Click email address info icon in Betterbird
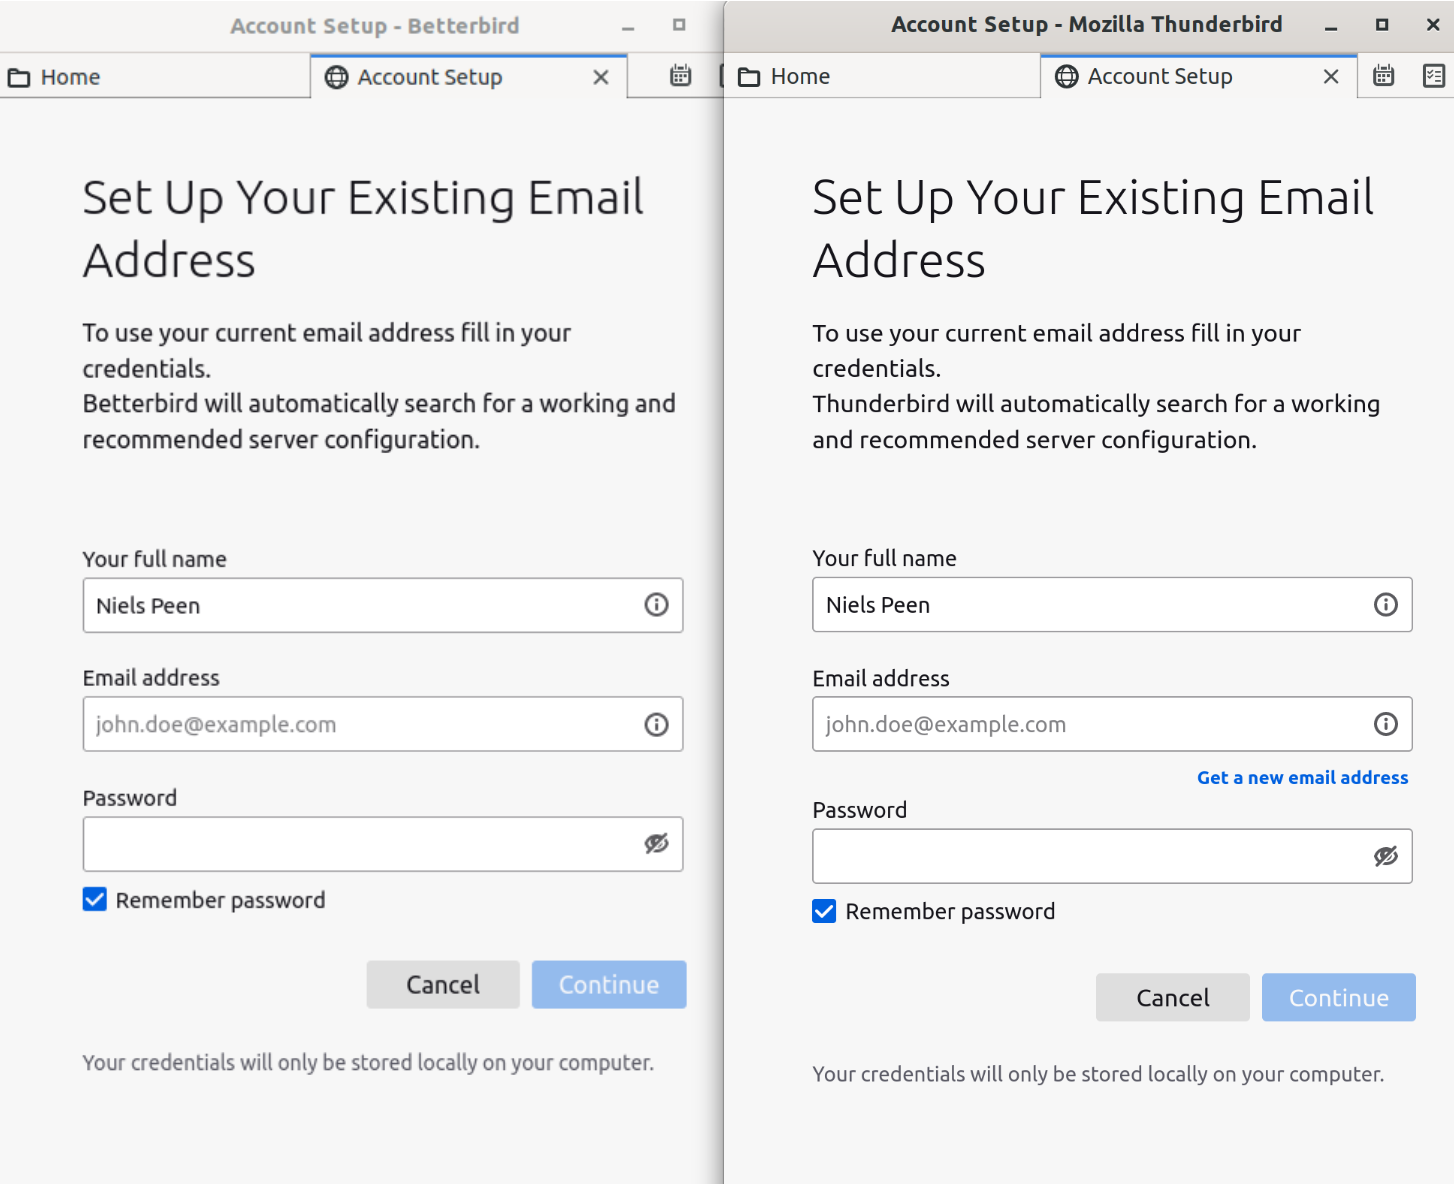Image resolution: width=1454 pixels, height=1184 pixels. point(656,725)
